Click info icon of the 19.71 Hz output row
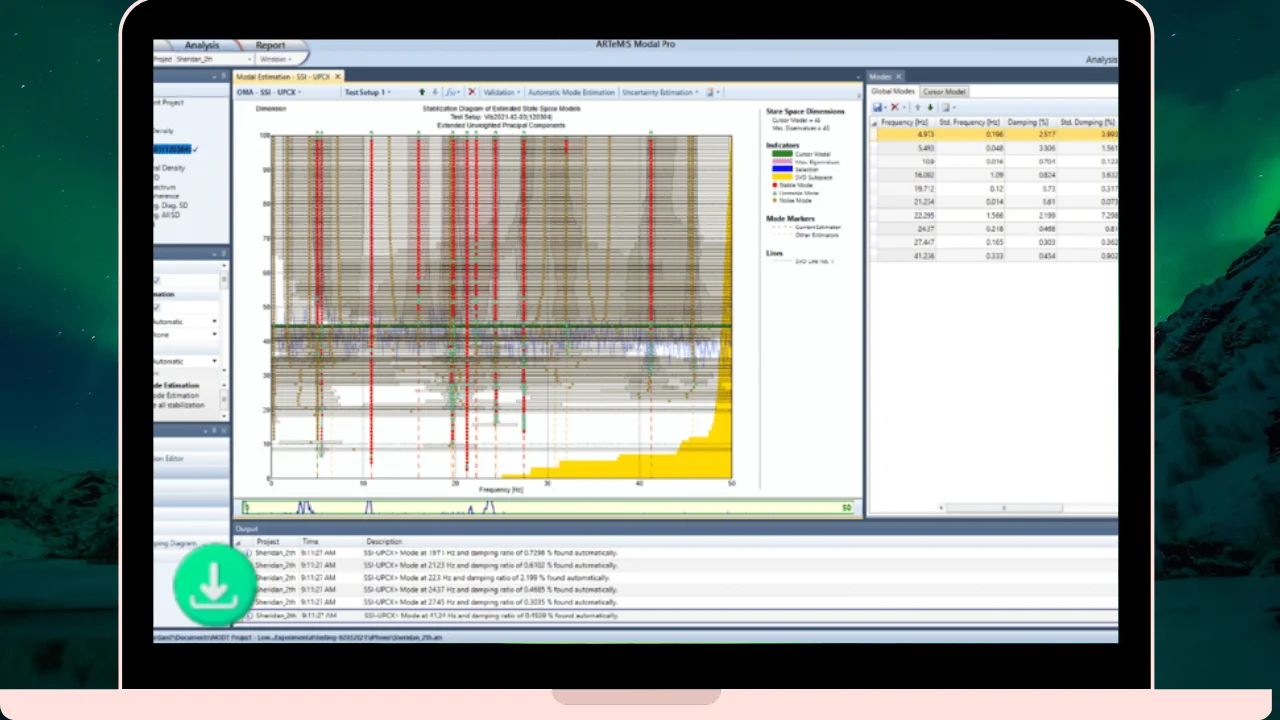The width and height of the screenshot is (1280, 720). [249, 553]
